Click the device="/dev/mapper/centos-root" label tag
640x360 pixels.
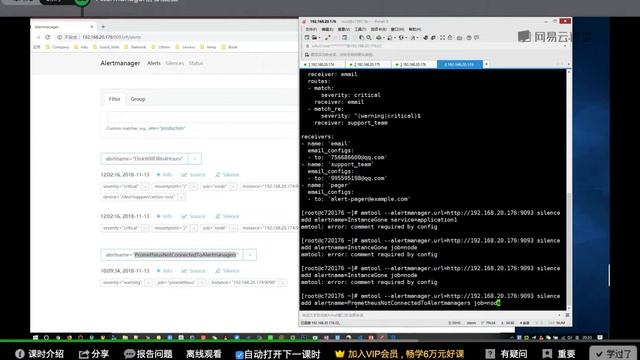click(139, 197)
